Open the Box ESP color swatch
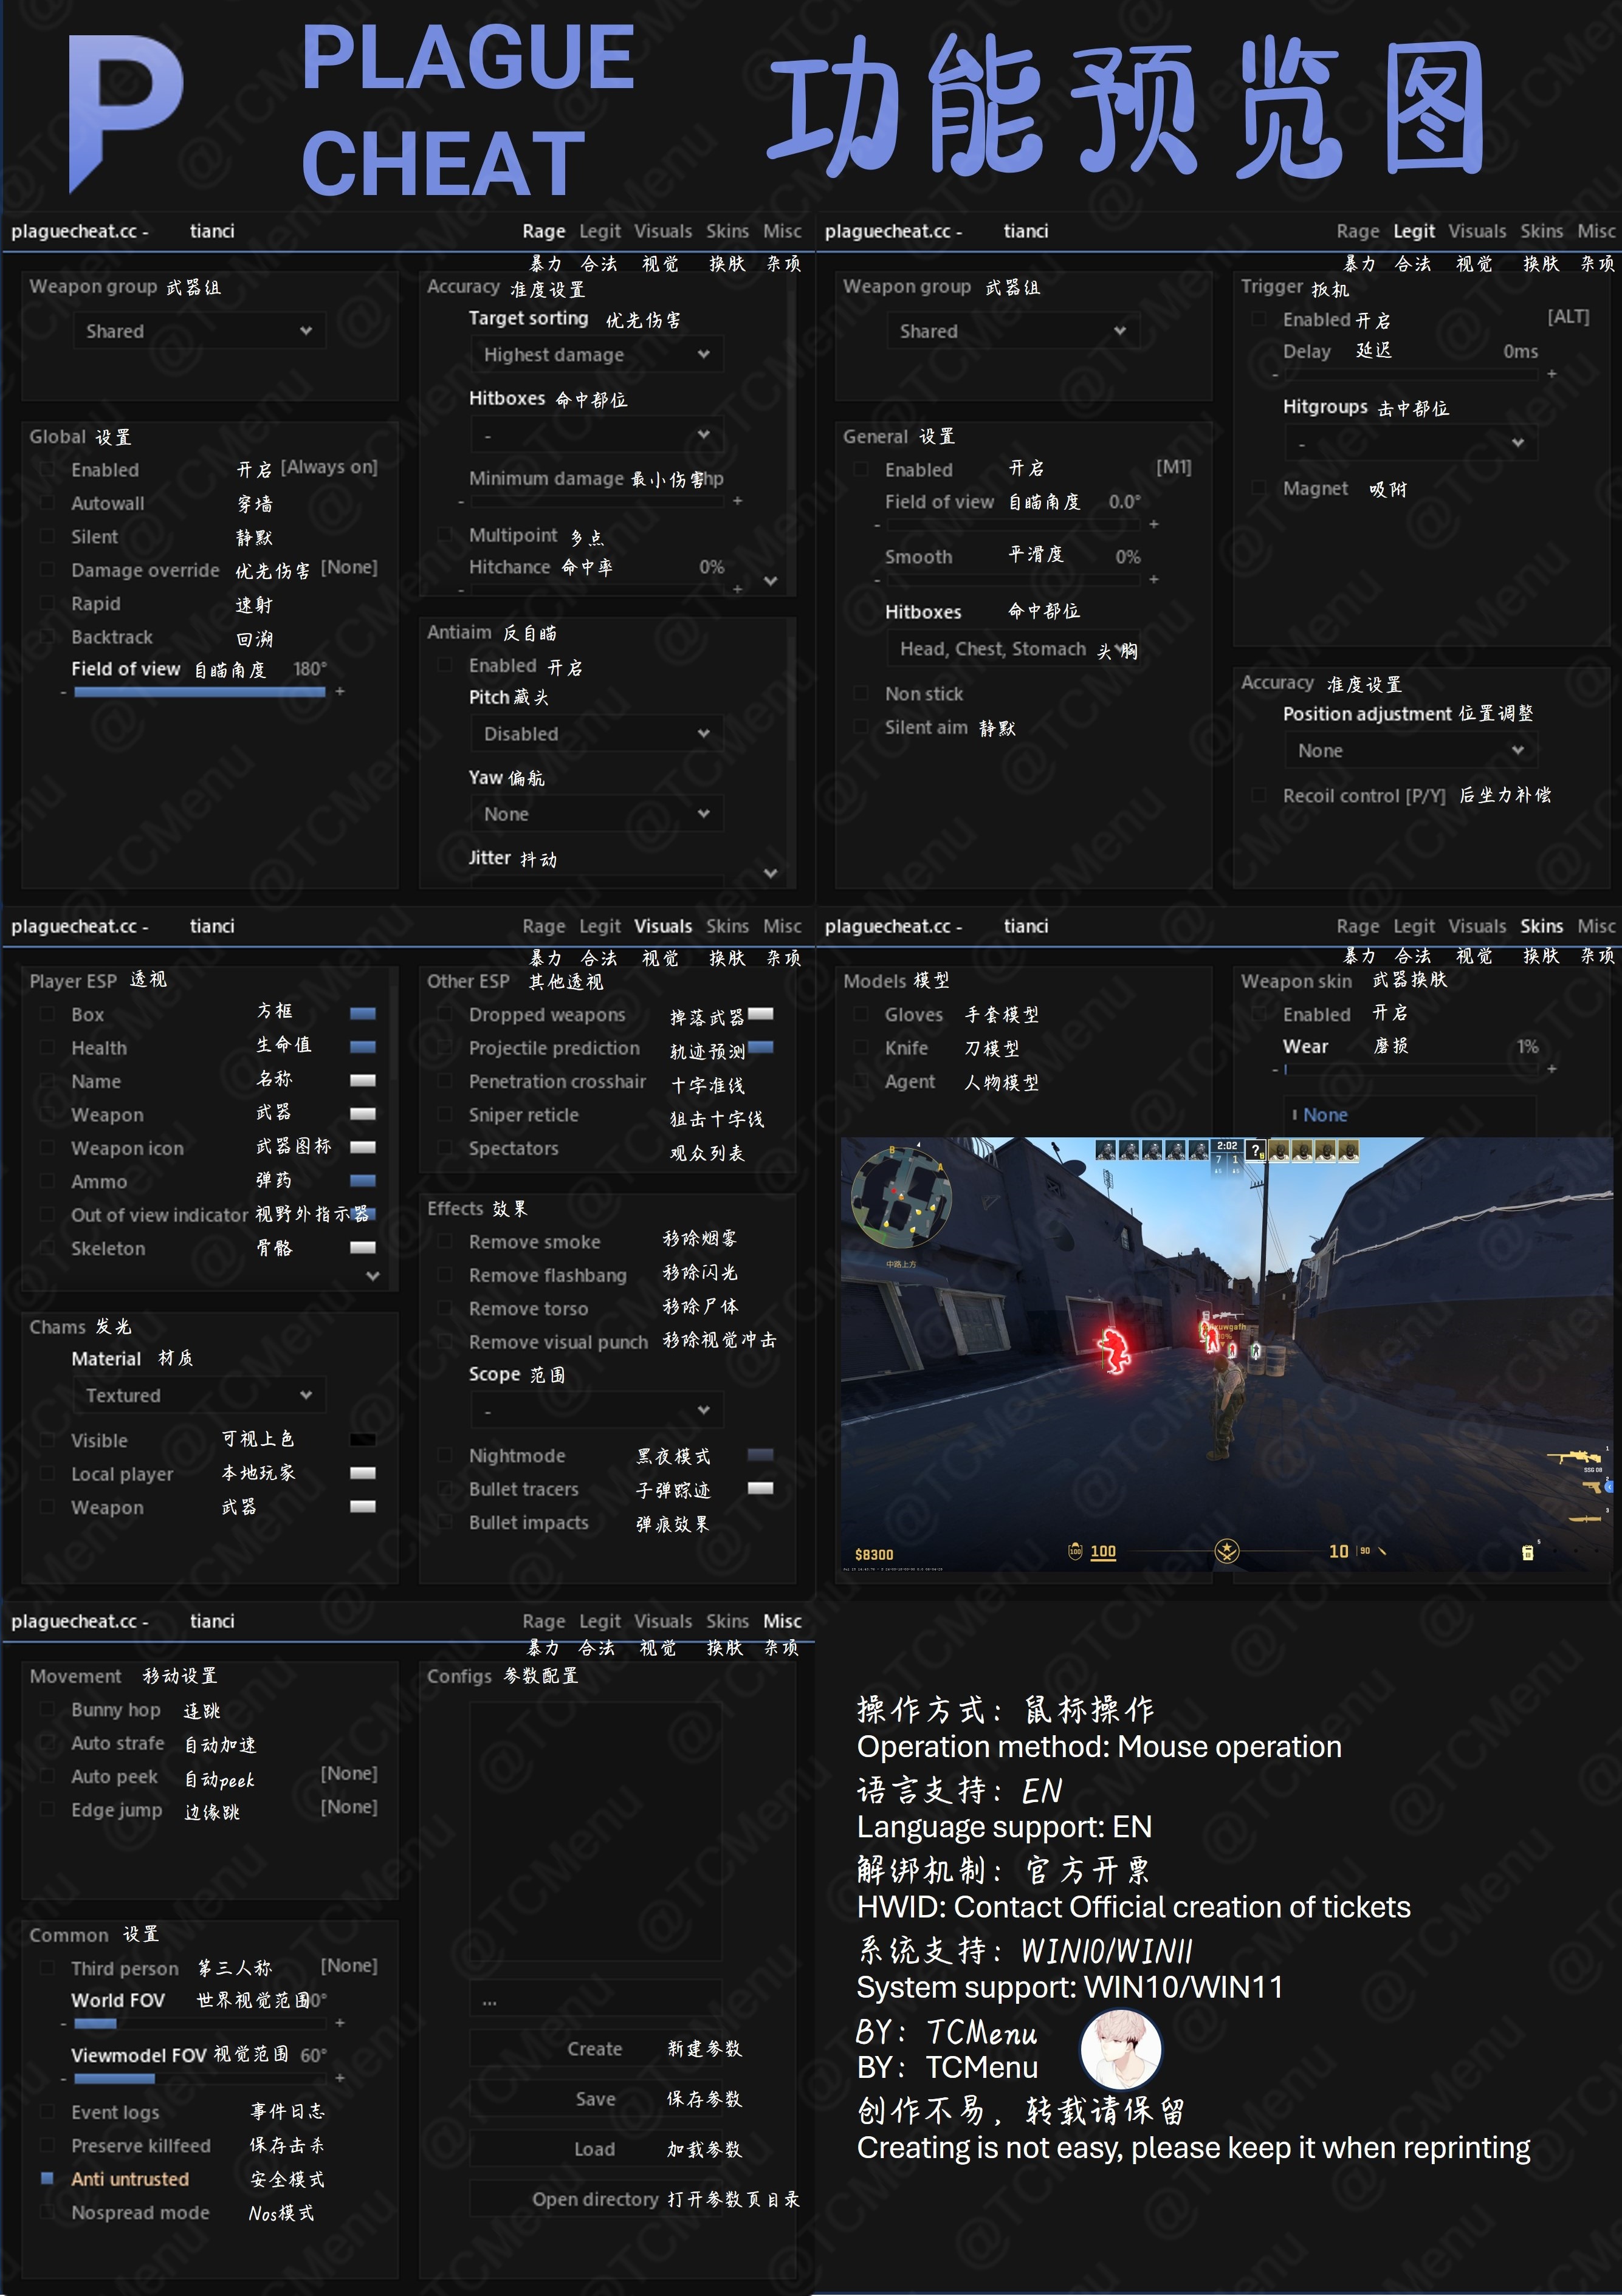 click(x=363, y=1014)
